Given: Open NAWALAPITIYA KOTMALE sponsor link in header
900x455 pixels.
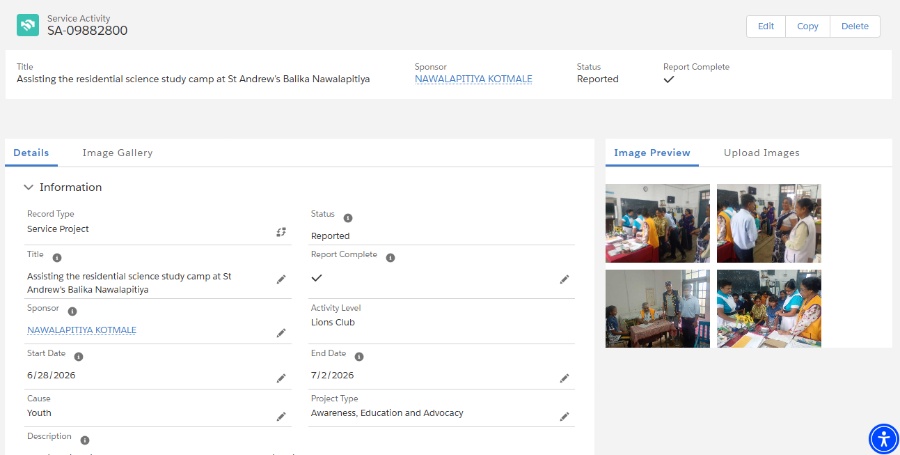Looking at the screenshot, I should click(x=474, y=79).
